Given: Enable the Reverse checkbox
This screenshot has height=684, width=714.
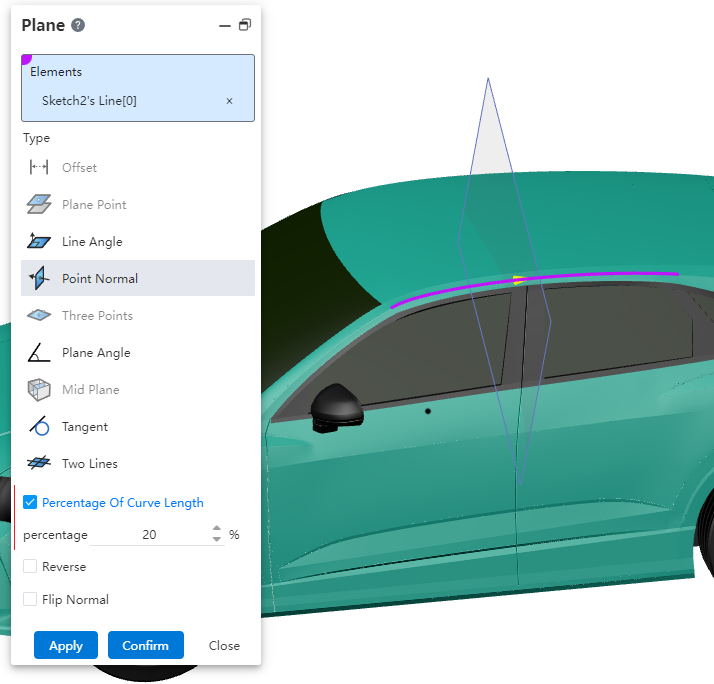Looking at the screenshot, I should tap(30, 566).
